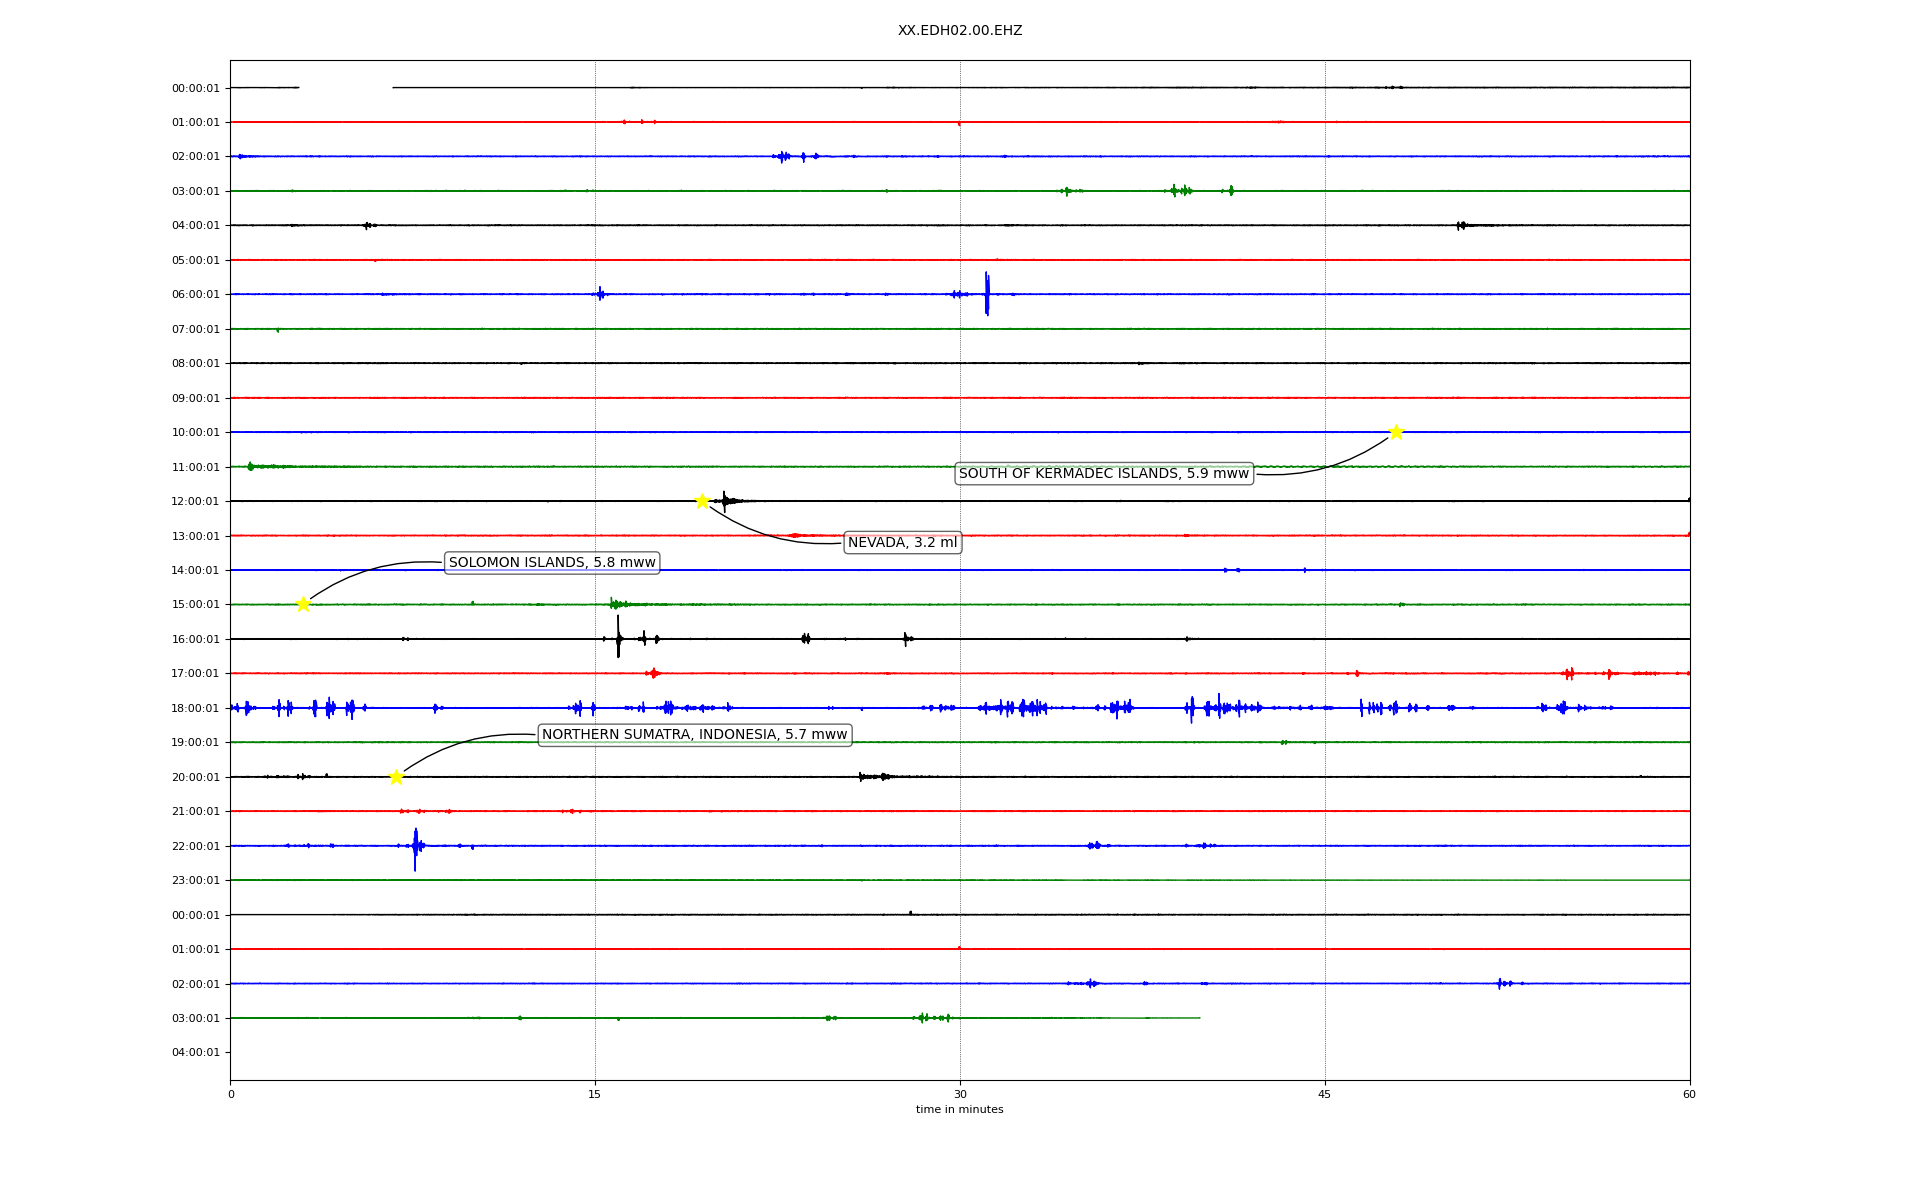The image size is (1920, 1200).
Task: Click the large spike on 16:00:01 trace
Action: (618, 637)
